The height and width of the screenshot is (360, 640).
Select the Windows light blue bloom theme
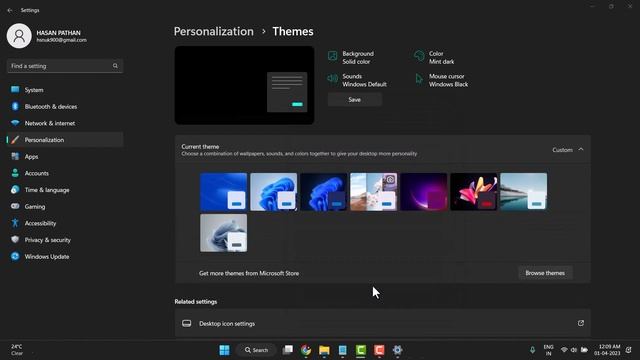[x=273, y=192]
